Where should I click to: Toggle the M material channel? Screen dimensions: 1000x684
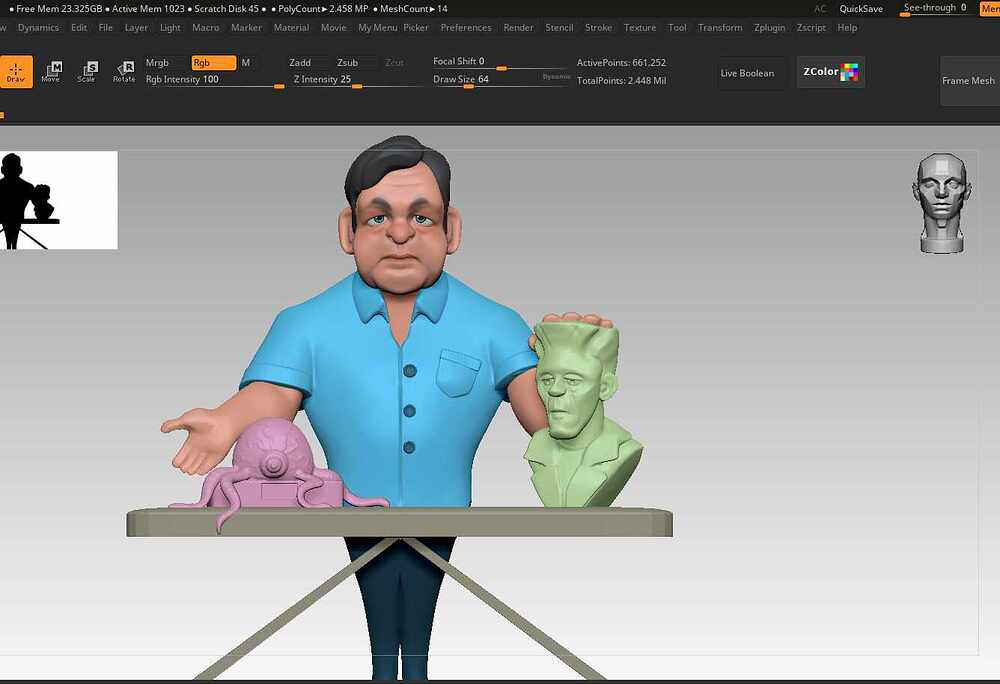click(x=246, y=62)
